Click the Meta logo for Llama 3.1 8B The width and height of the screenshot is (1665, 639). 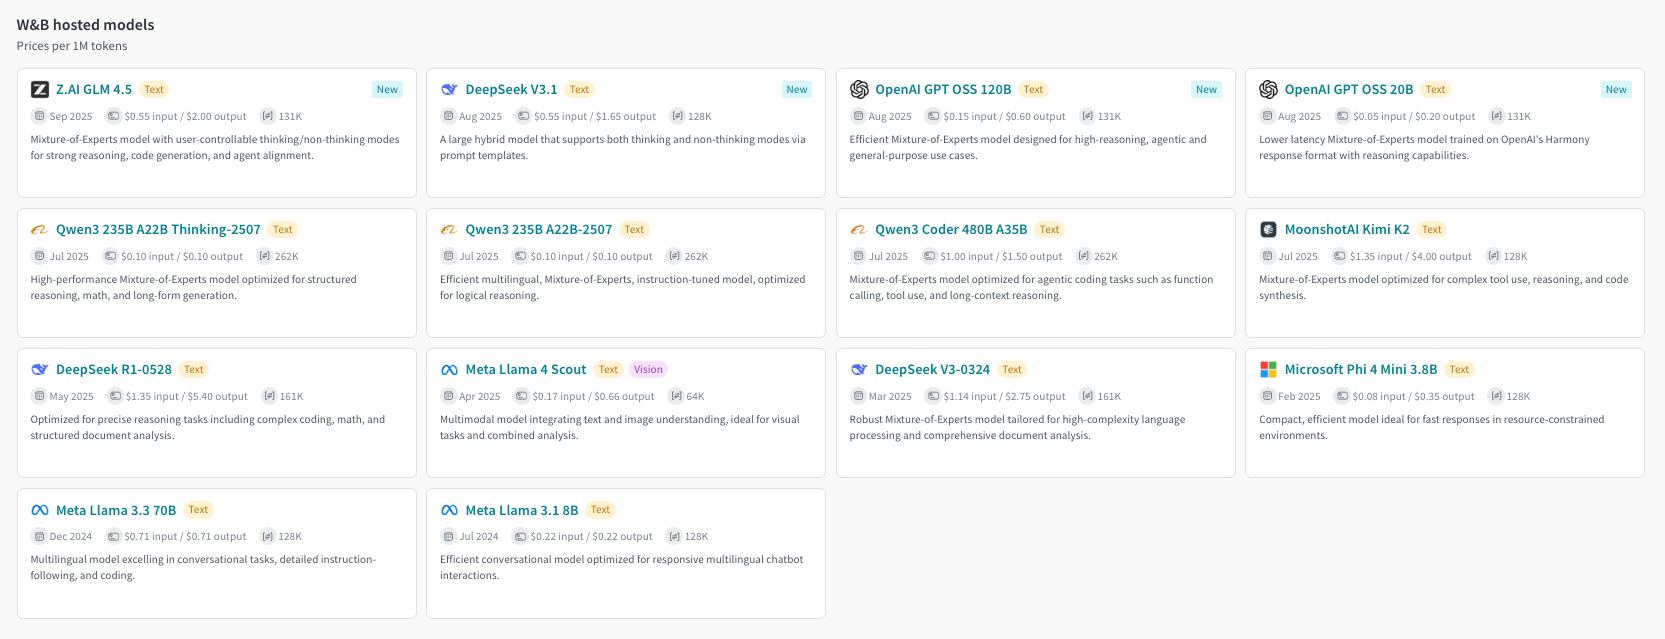(449, 510)
